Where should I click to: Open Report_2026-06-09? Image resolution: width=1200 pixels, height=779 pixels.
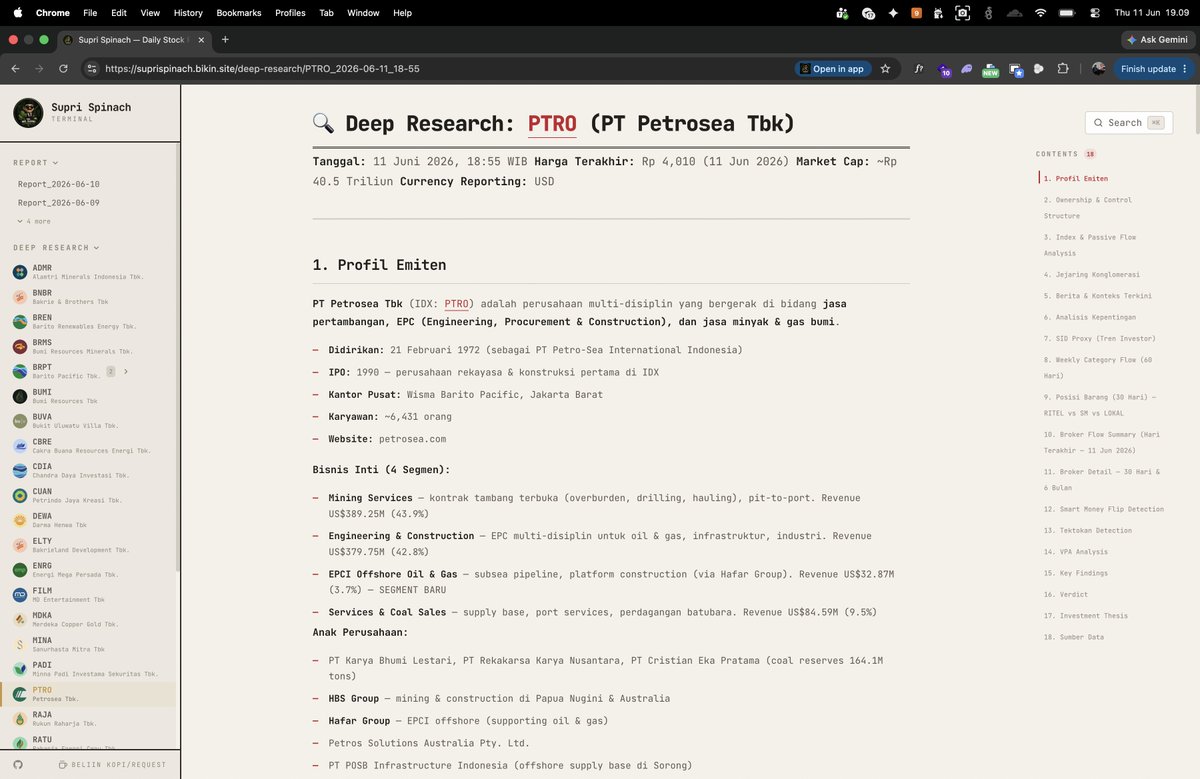coord(58,202)
